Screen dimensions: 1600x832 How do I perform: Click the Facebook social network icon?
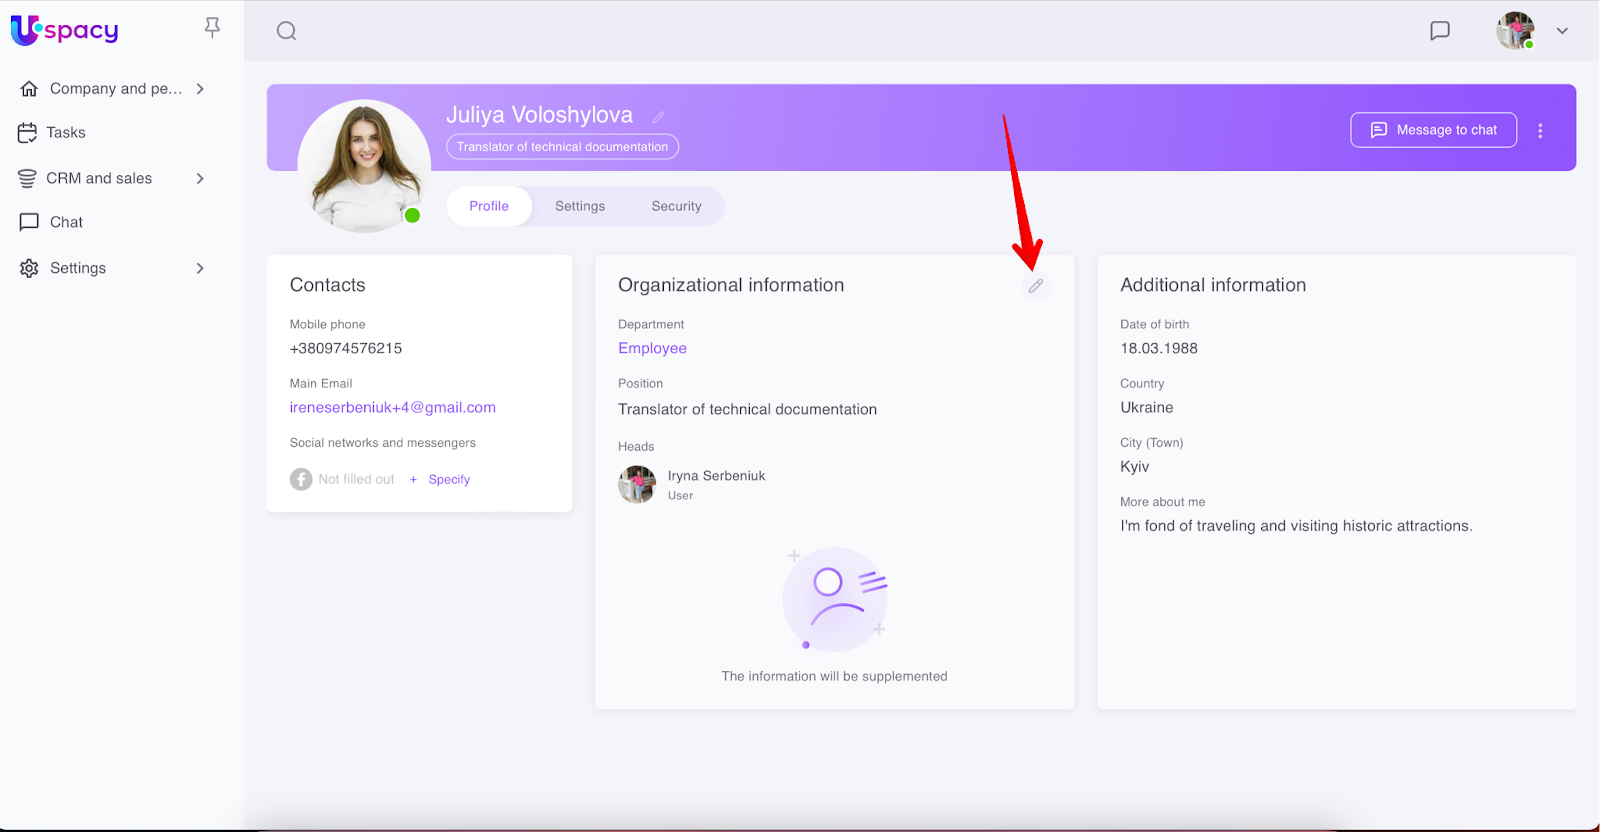(x=301, y=480)
